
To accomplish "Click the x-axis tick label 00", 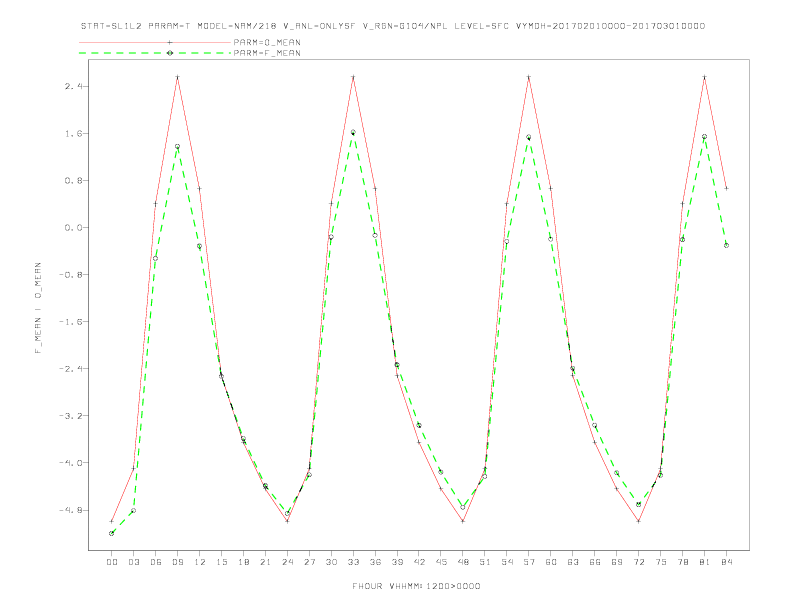I will (x=112, y=562).
